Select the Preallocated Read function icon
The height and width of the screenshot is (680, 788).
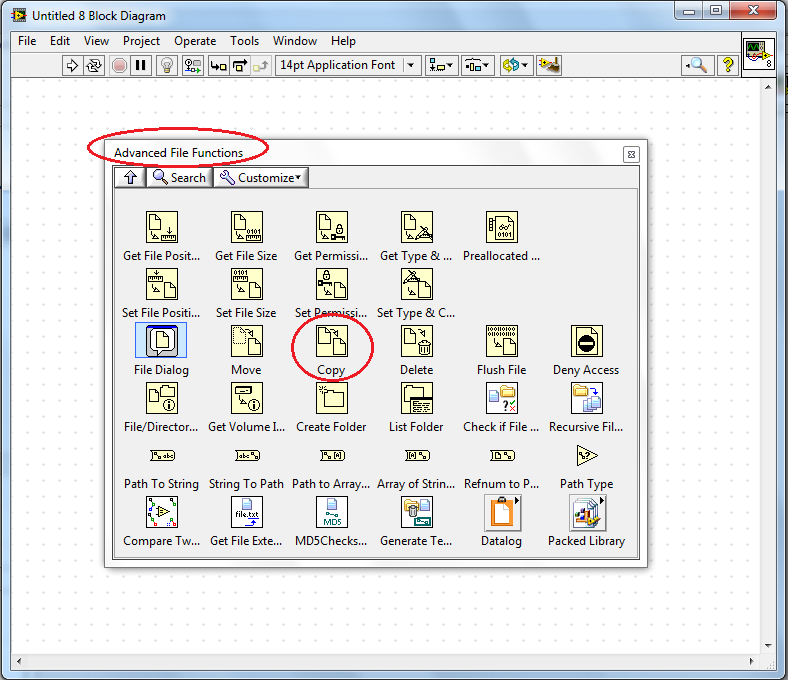point(502,227)
